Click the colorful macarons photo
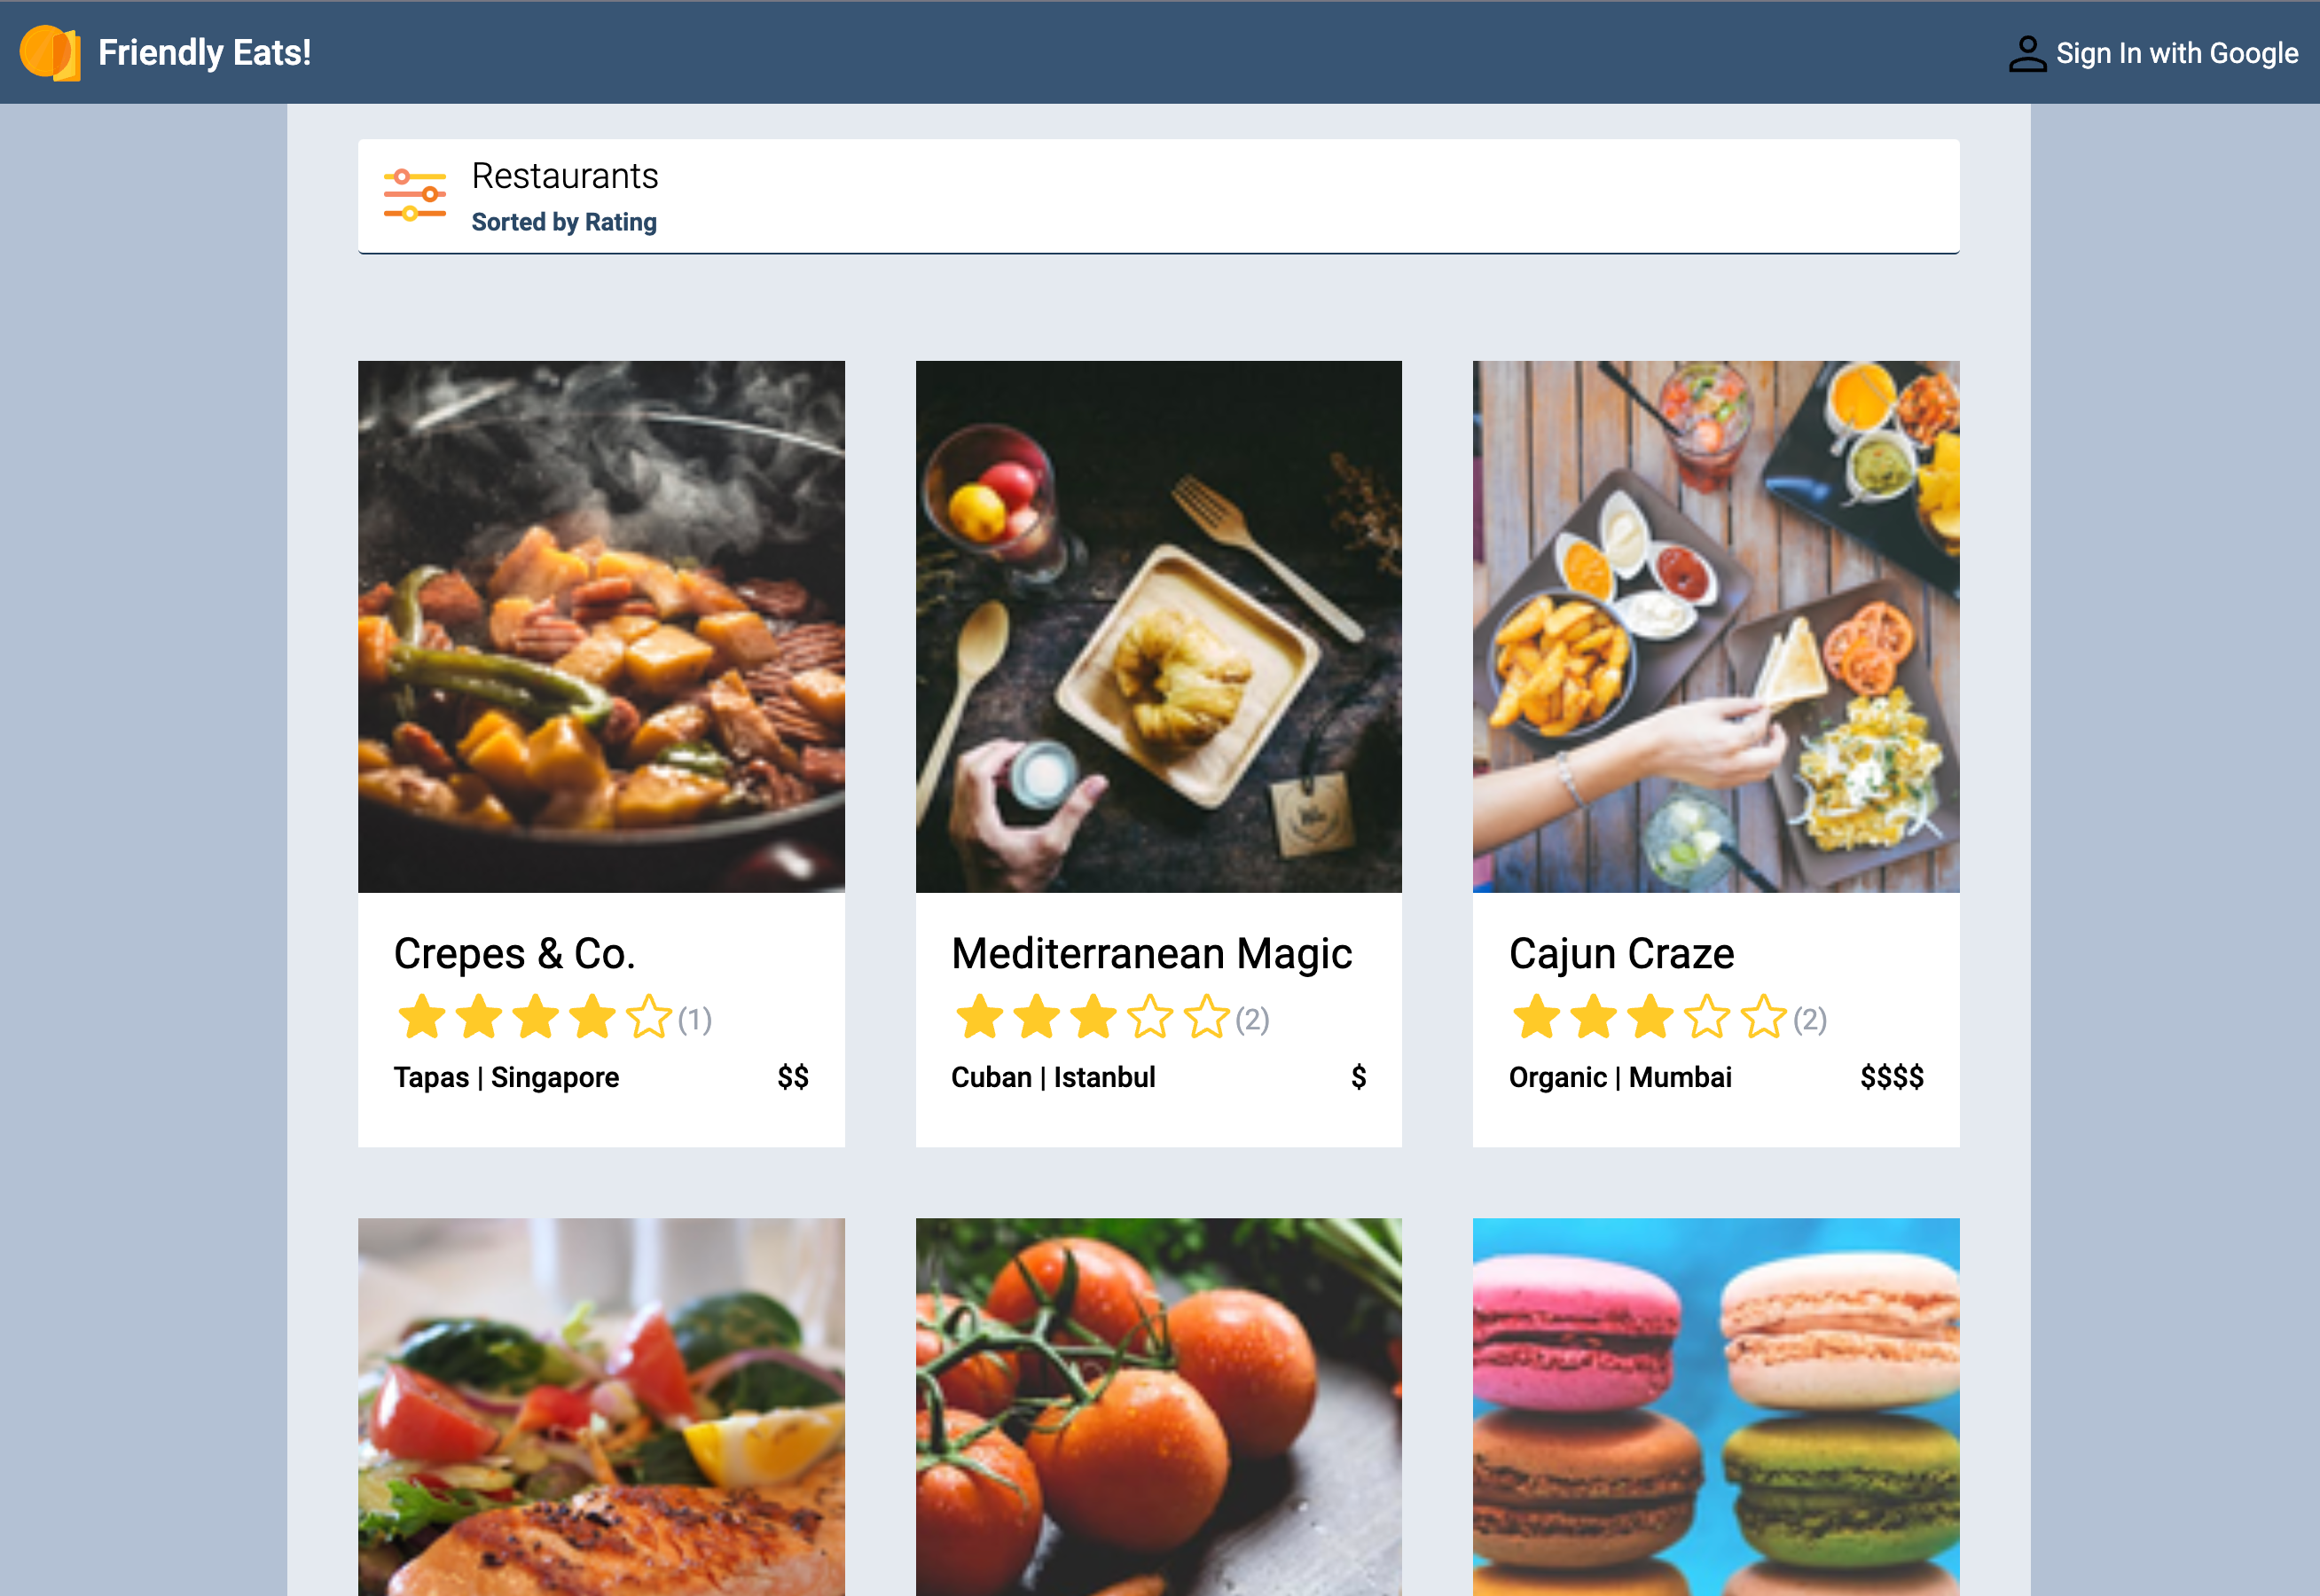The width and height of the screenshot is (2320, 1596). click(x=1716, y=1407)
